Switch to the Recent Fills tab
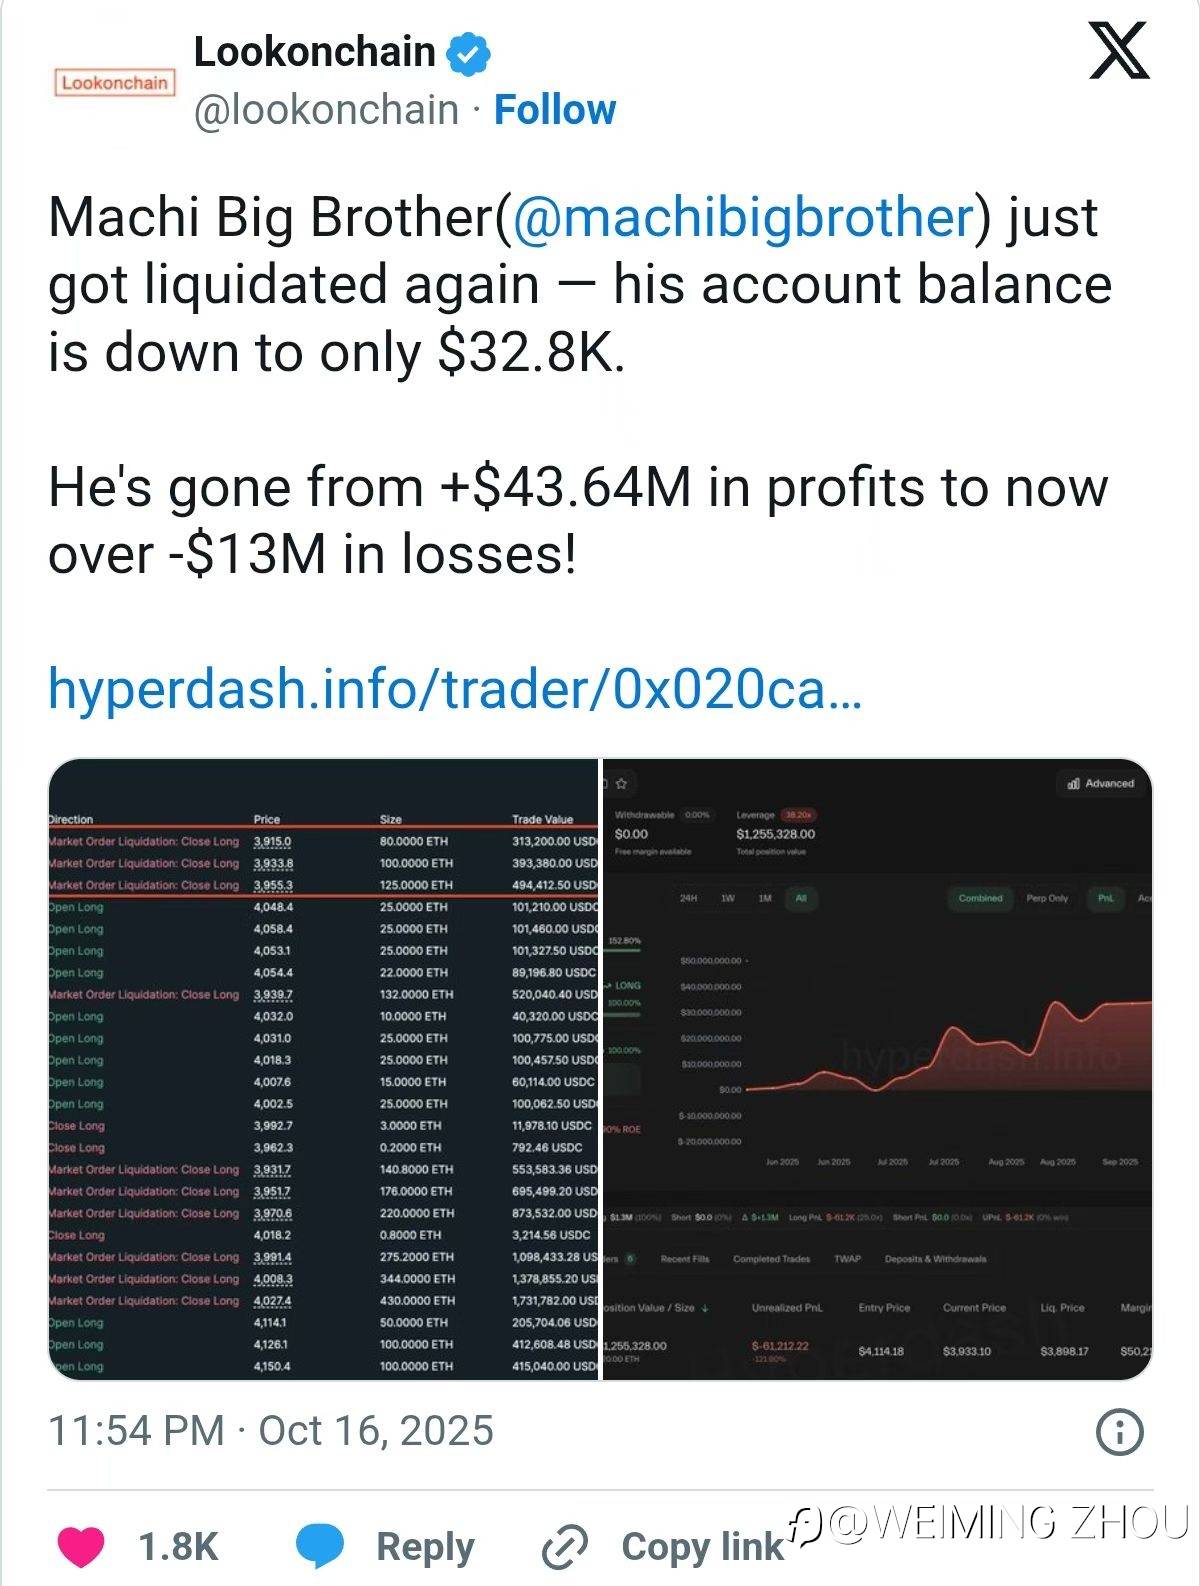This screenshot has width=1200, height=1586. 685,1259
